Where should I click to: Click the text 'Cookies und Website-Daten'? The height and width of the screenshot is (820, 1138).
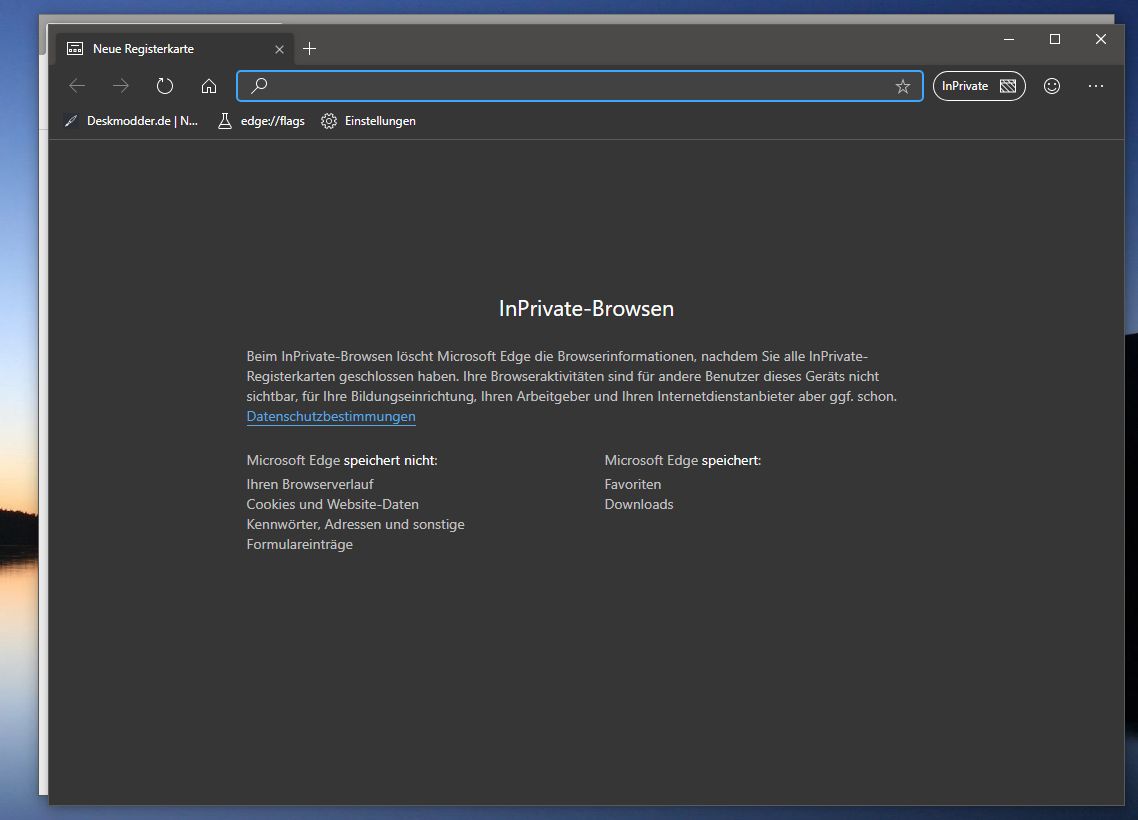332,504
